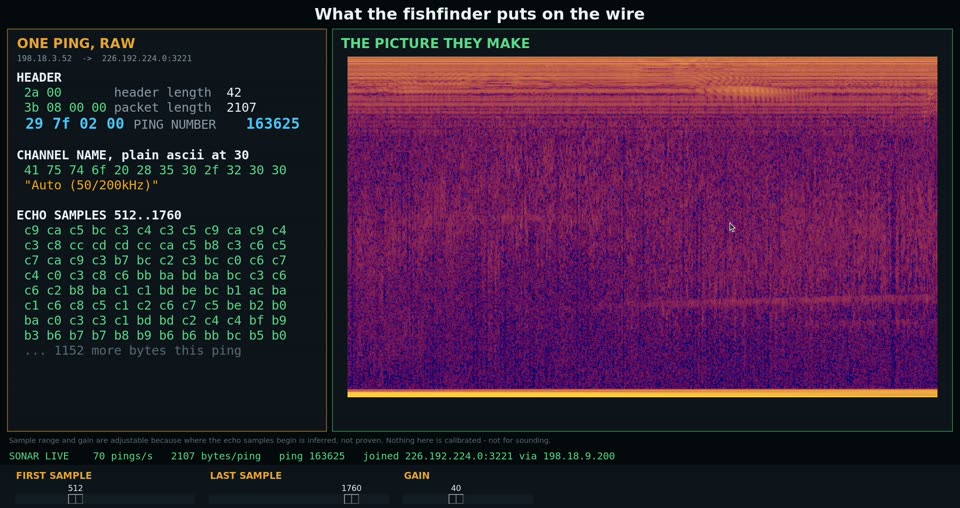The image size is (960, 508).
Task: Click the LAST SAMPLE slider handle
Action: 351,499
